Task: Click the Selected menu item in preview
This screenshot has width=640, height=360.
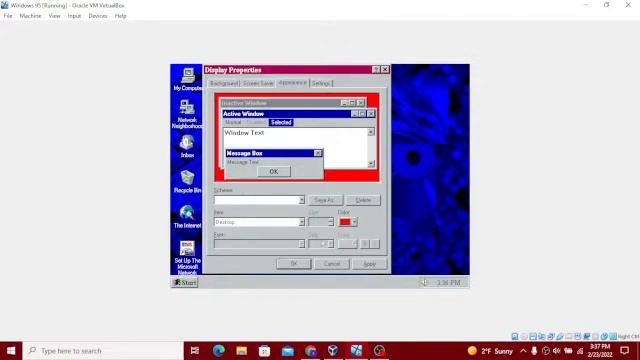Action: click(x=281, y=122)
